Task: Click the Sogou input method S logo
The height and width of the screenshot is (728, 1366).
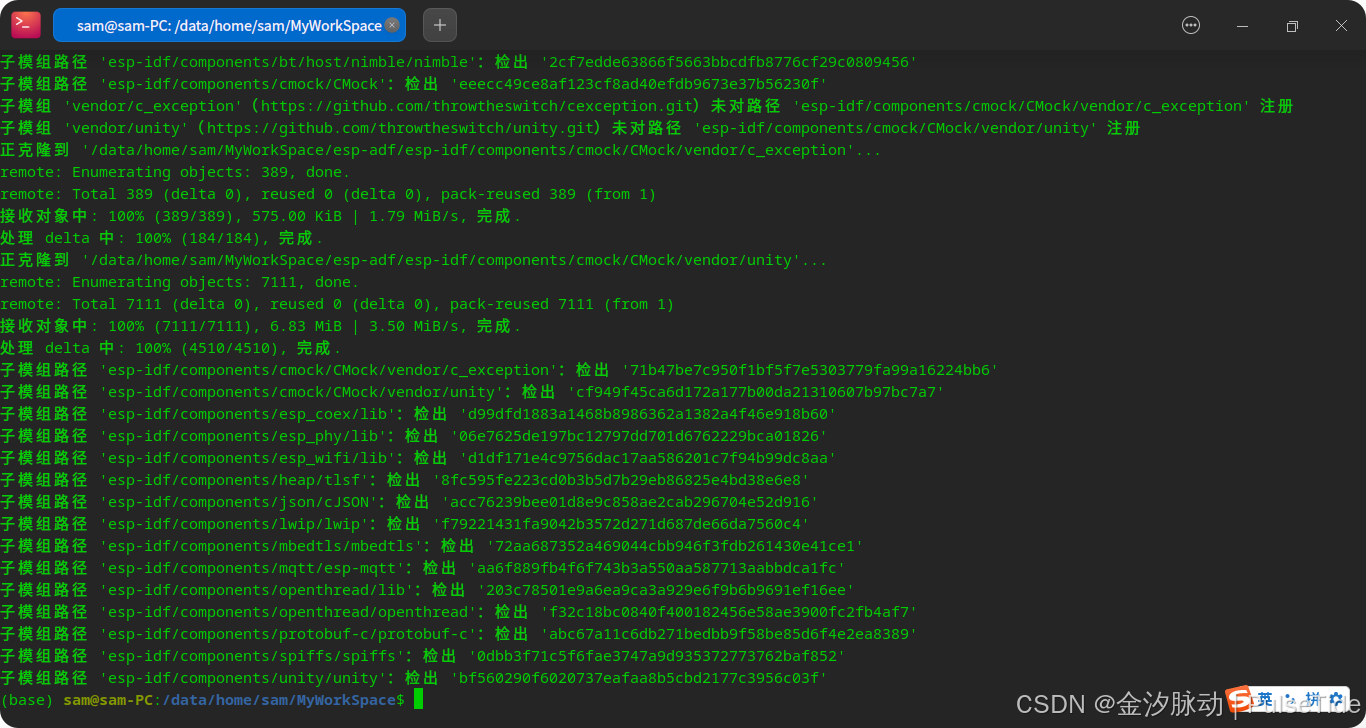Action: click(x=1240, y=699)
